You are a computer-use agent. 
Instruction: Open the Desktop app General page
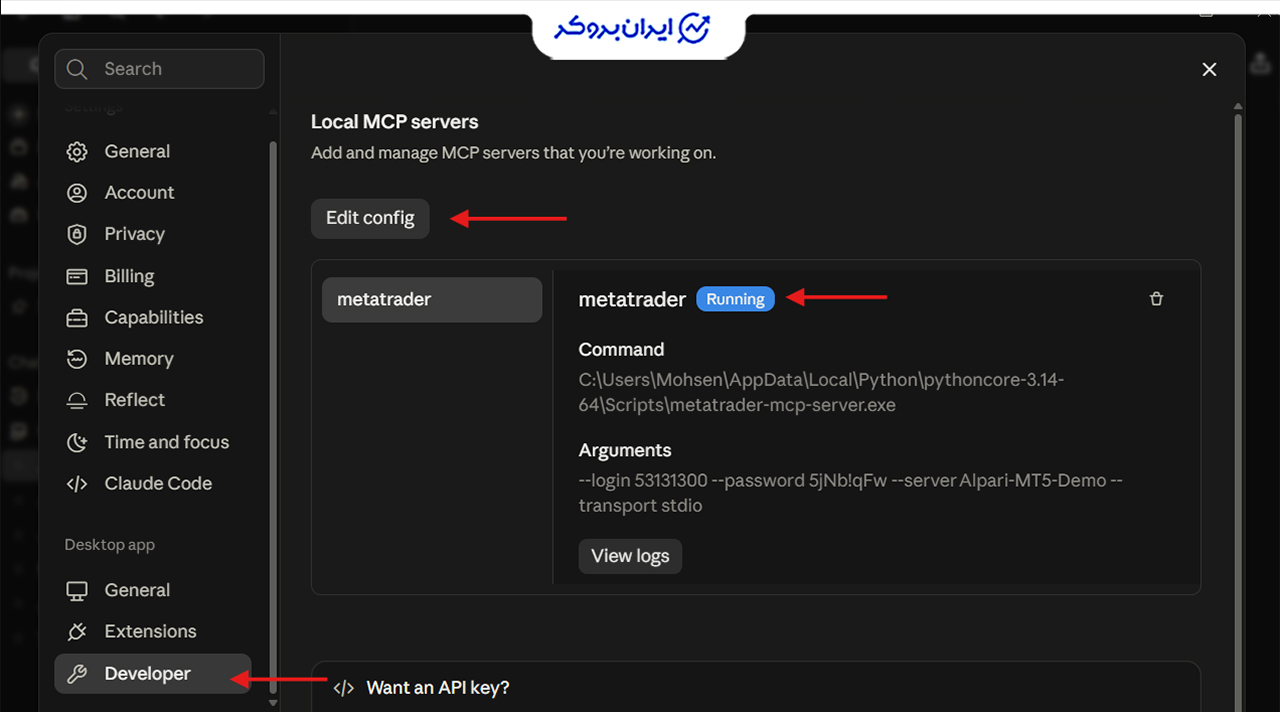(153, 591)
